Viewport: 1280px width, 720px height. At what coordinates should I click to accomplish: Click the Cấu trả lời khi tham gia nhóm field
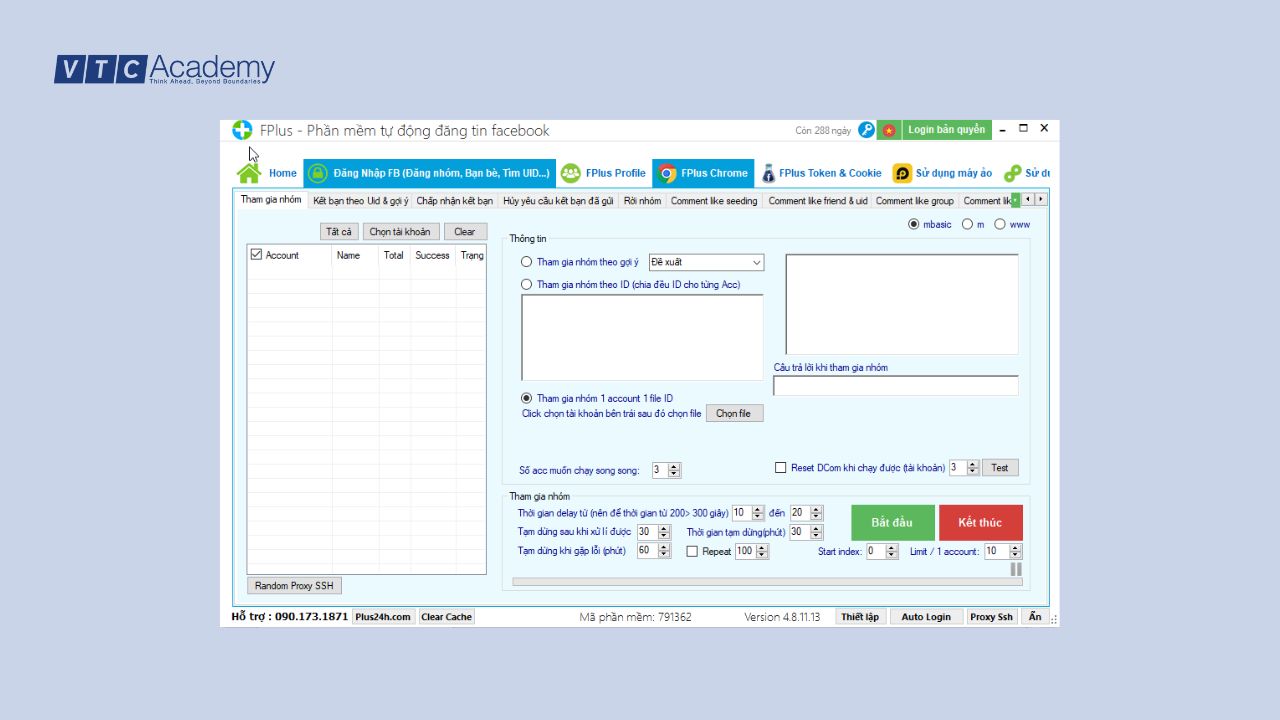[x=895, y=386]
